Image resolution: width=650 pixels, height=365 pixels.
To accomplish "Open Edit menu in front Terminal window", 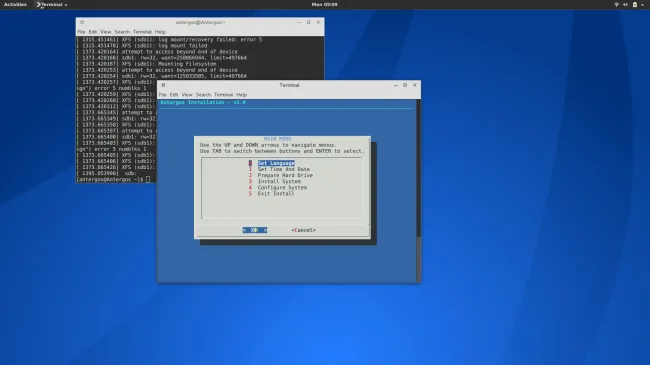I will click(174, 95).
